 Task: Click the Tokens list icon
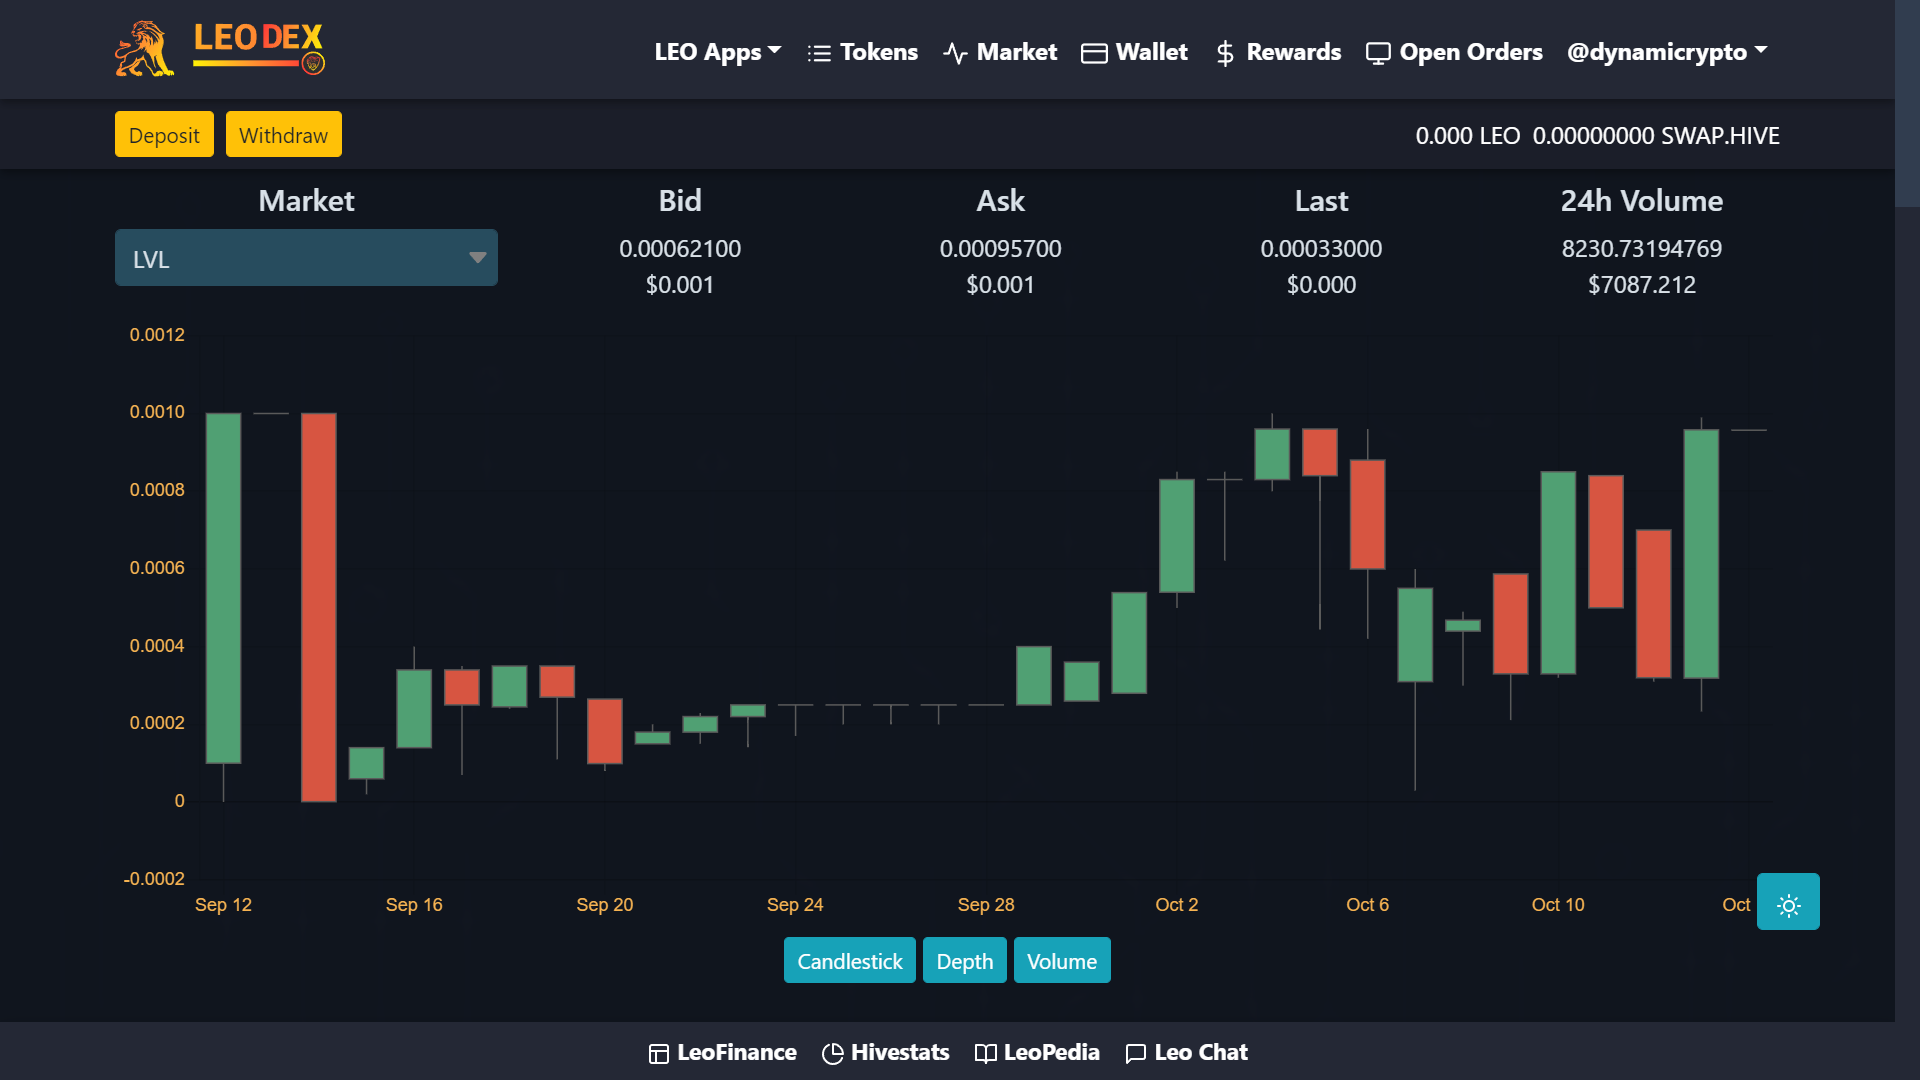point(819,53)
